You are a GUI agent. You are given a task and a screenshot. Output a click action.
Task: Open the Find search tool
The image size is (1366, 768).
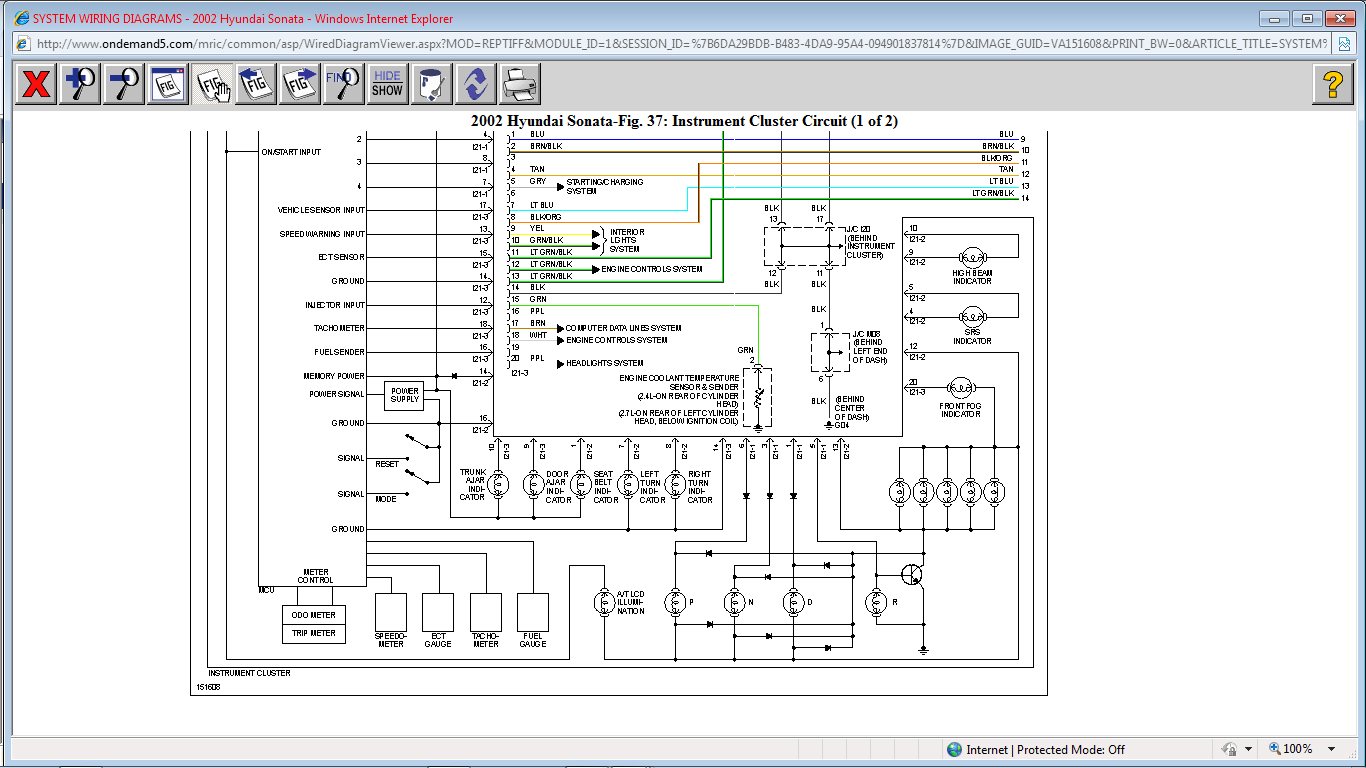[344, 84]
